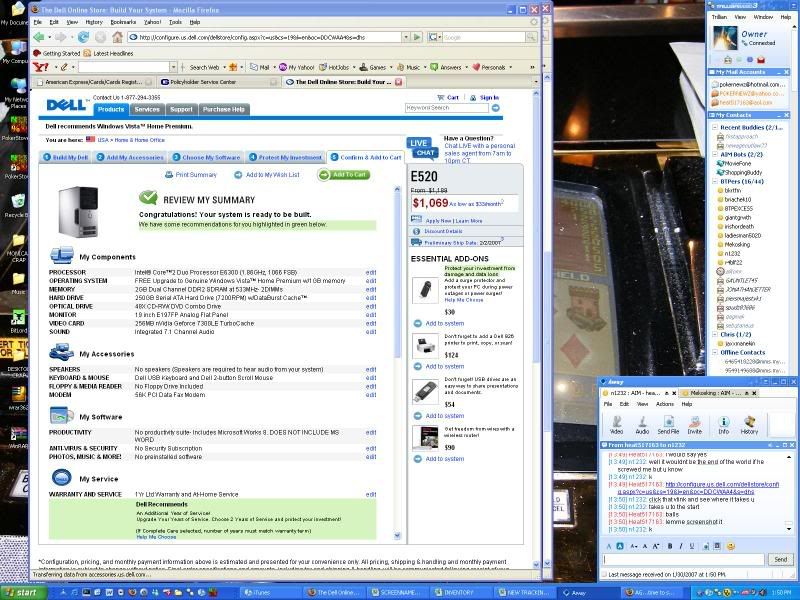Viewport: 800px width, 600px height.
Task: Show more Yahoo toolbar items chevron
Action: click(x=532, y=67)
